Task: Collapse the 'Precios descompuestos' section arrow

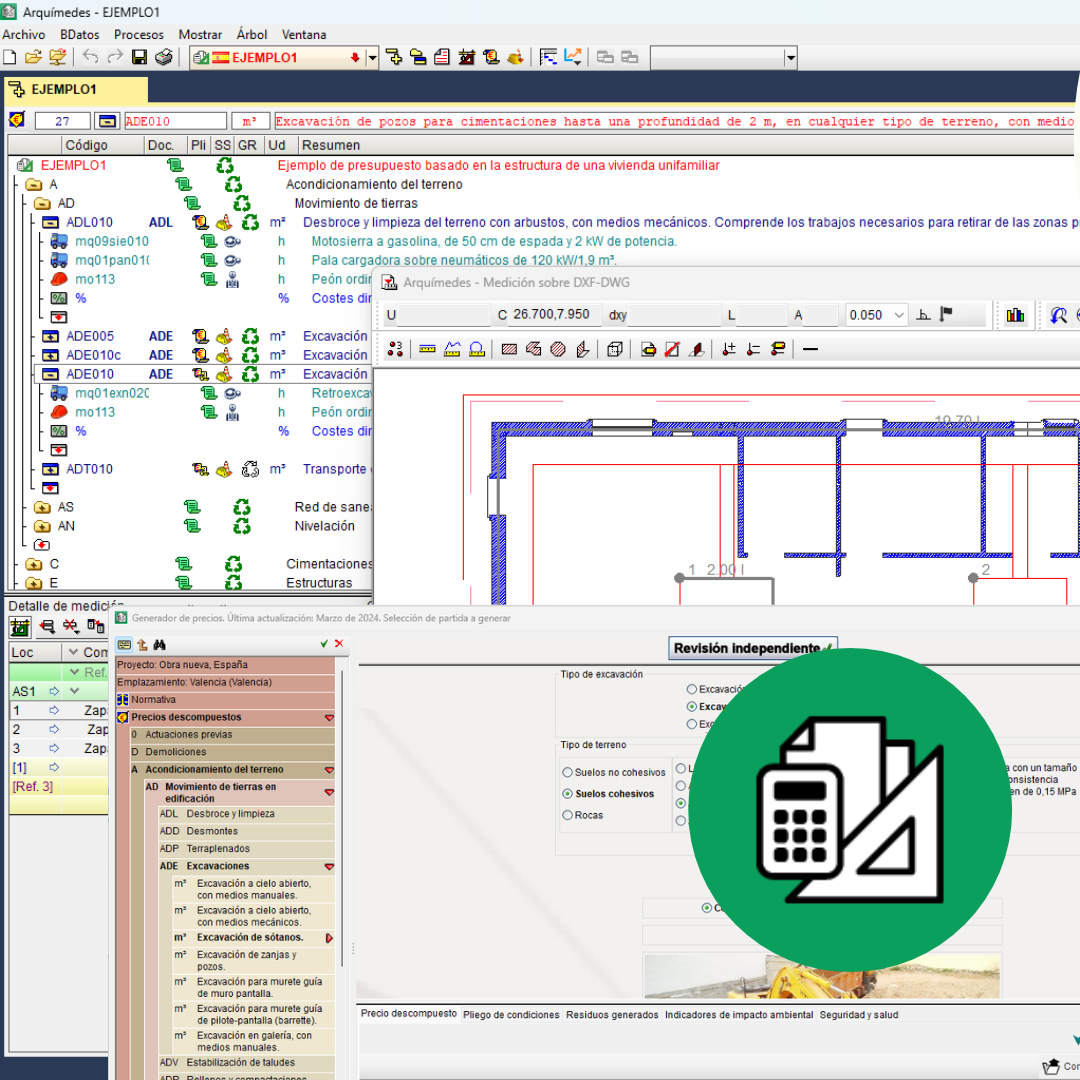Action: pyautogui.click(x=329, y=718)
